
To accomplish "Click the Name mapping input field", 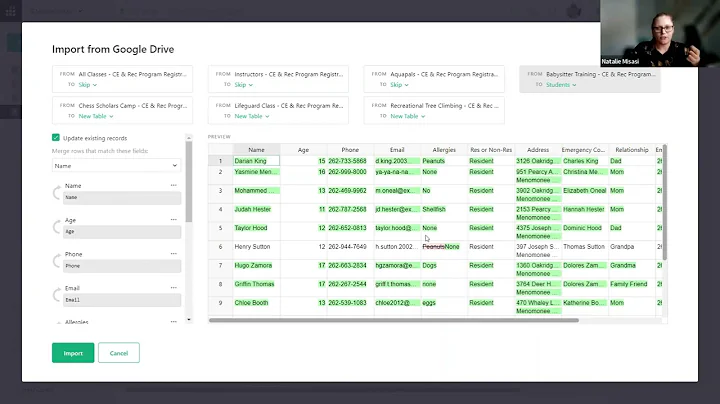I will 122,197.
